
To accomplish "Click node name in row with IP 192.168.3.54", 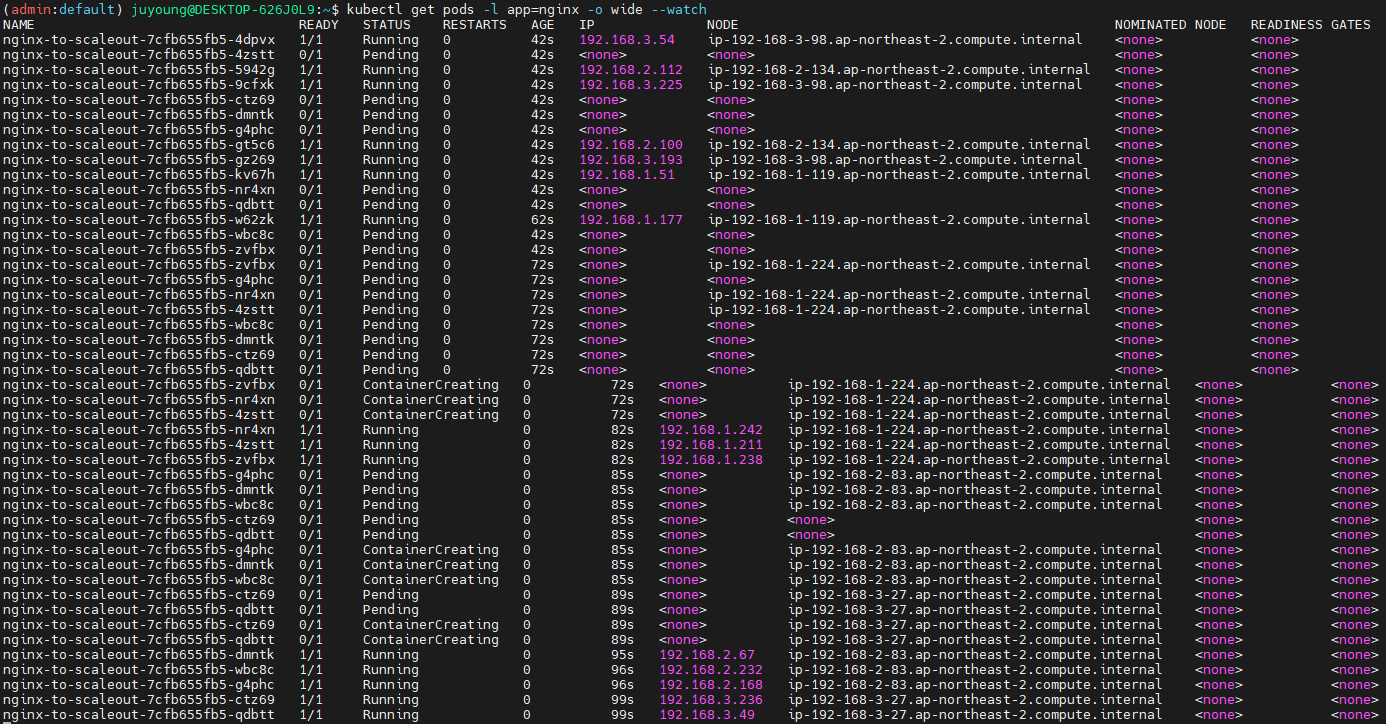I will [x=895, y=40].
